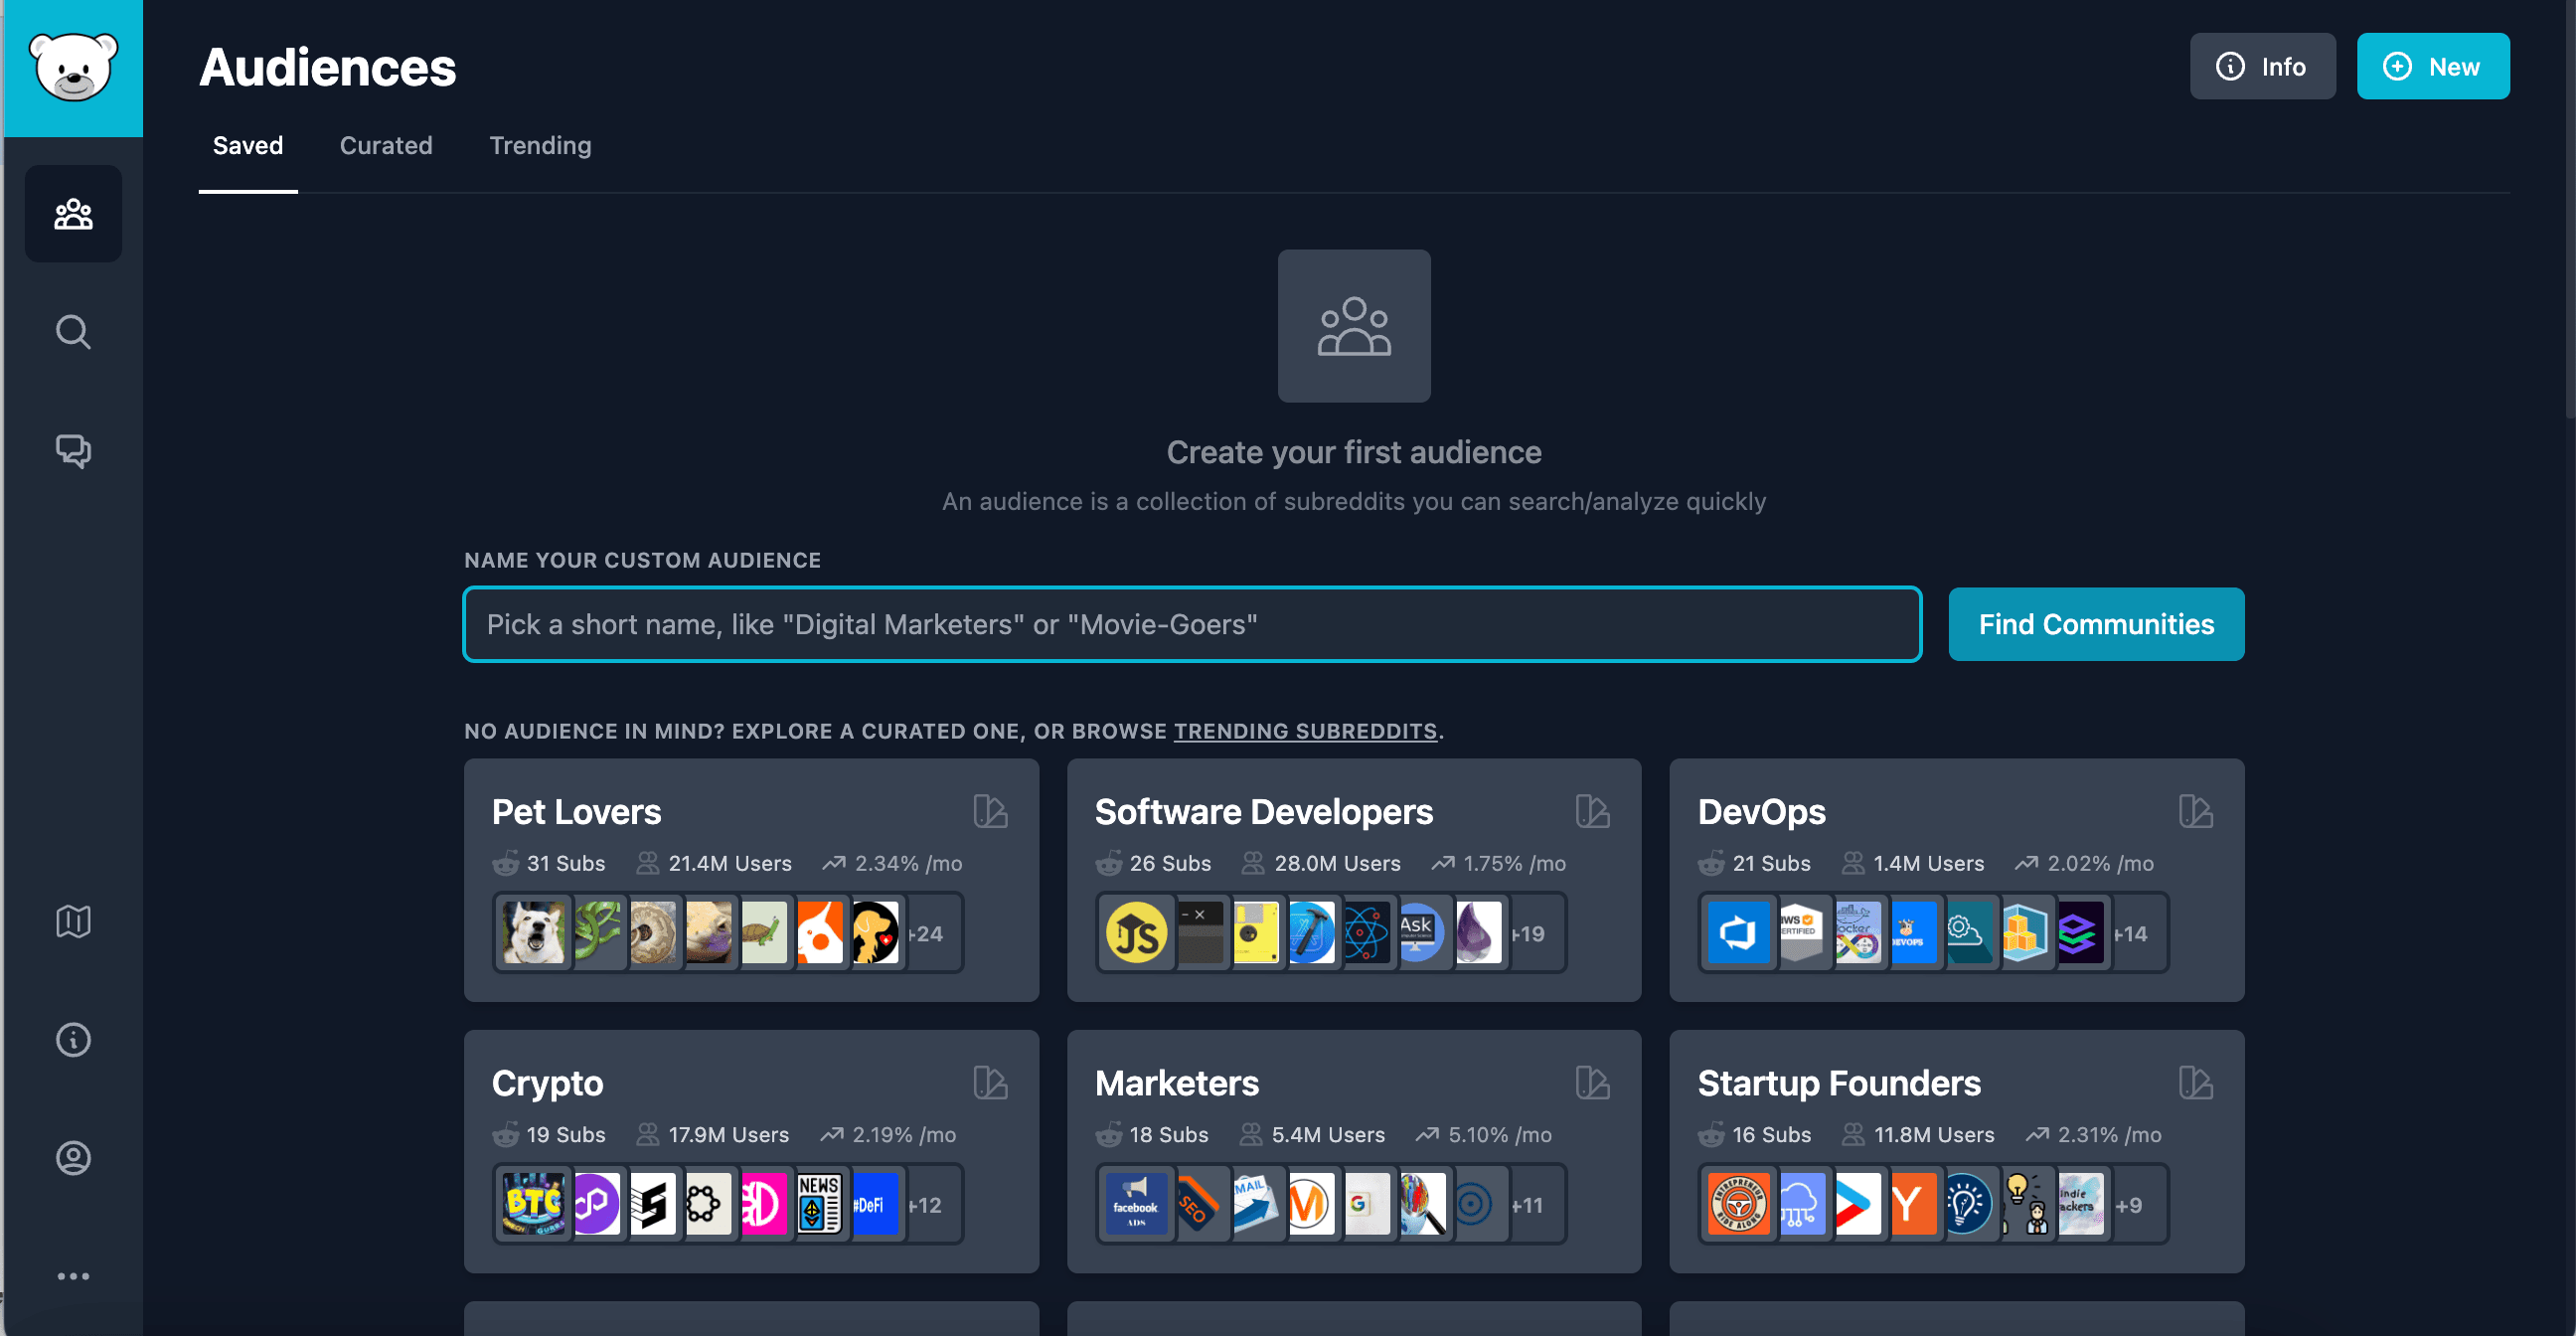Follow the Trending Subreddits link
This screenshot has height=1336, width=2576.
pyautogui.click(x=1304, y=731)
